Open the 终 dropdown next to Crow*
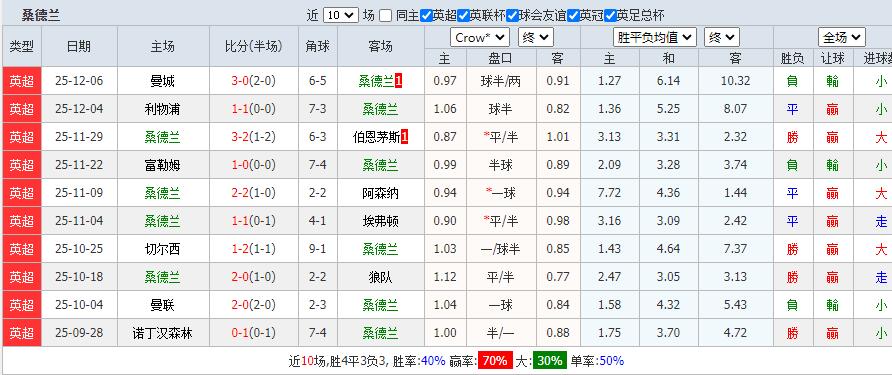The width and height of the screenshot is (892, 375). (535, 38)
